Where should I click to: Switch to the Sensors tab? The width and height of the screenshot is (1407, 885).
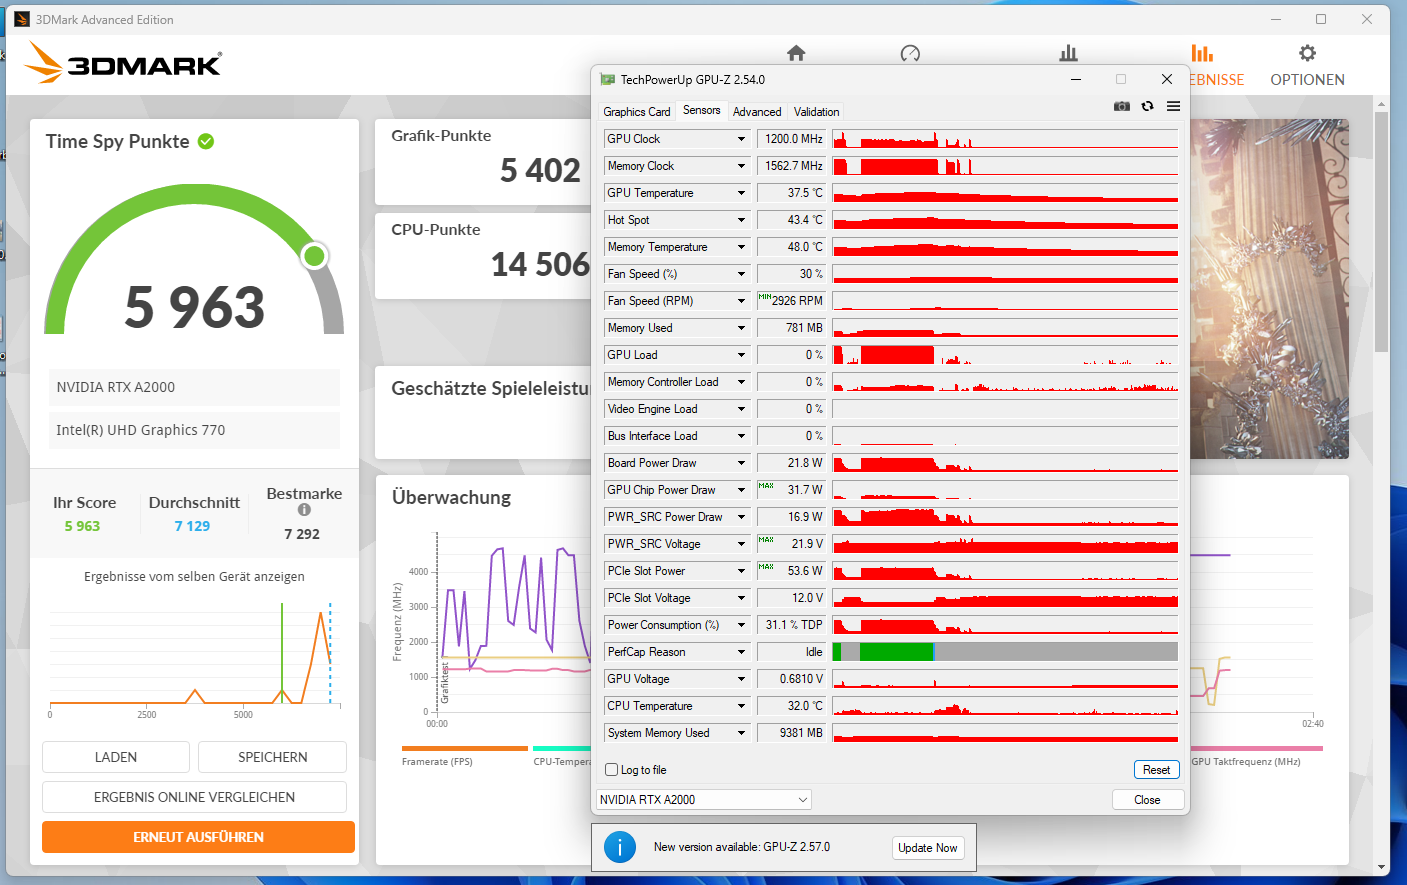coord(701,111)
